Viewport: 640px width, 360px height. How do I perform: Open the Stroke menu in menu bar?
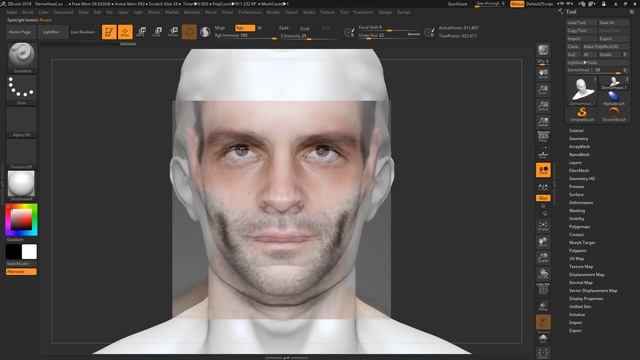[309, 12]
